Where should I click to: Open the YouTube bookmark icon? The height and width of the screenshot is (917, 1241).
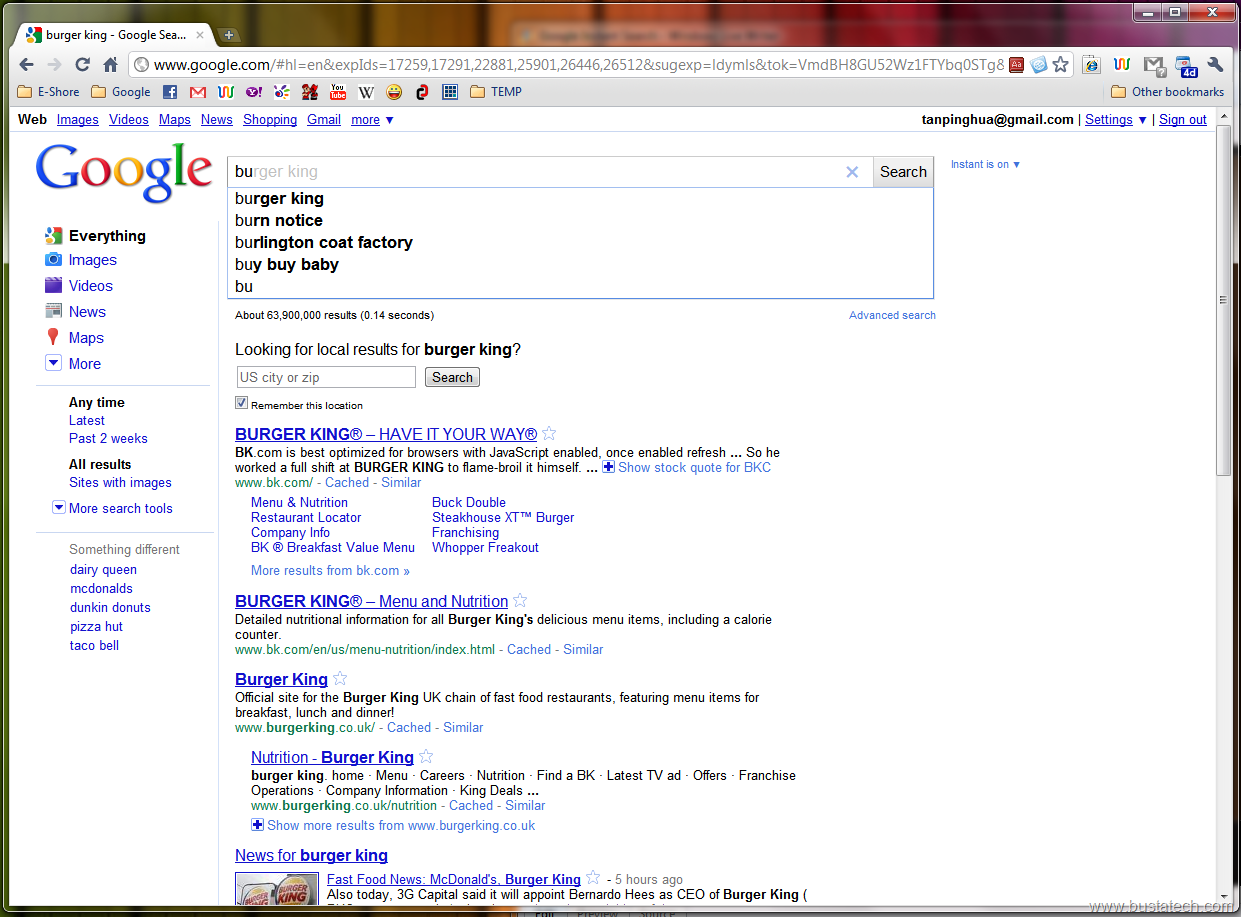338,92
